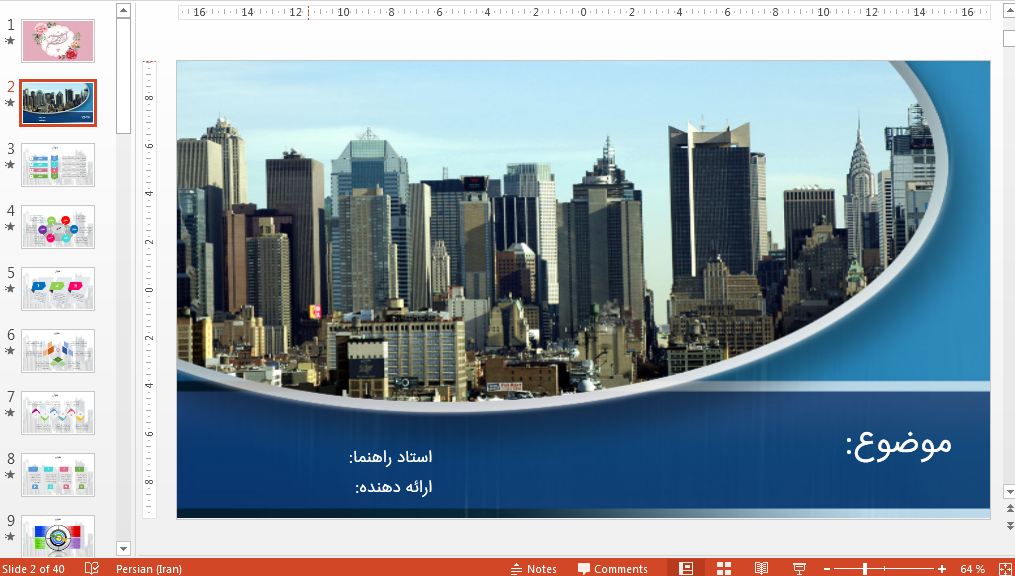Viewport: 1015px width, 576px height.
Task: Switch to Reading View
Action: pos(761,568)
